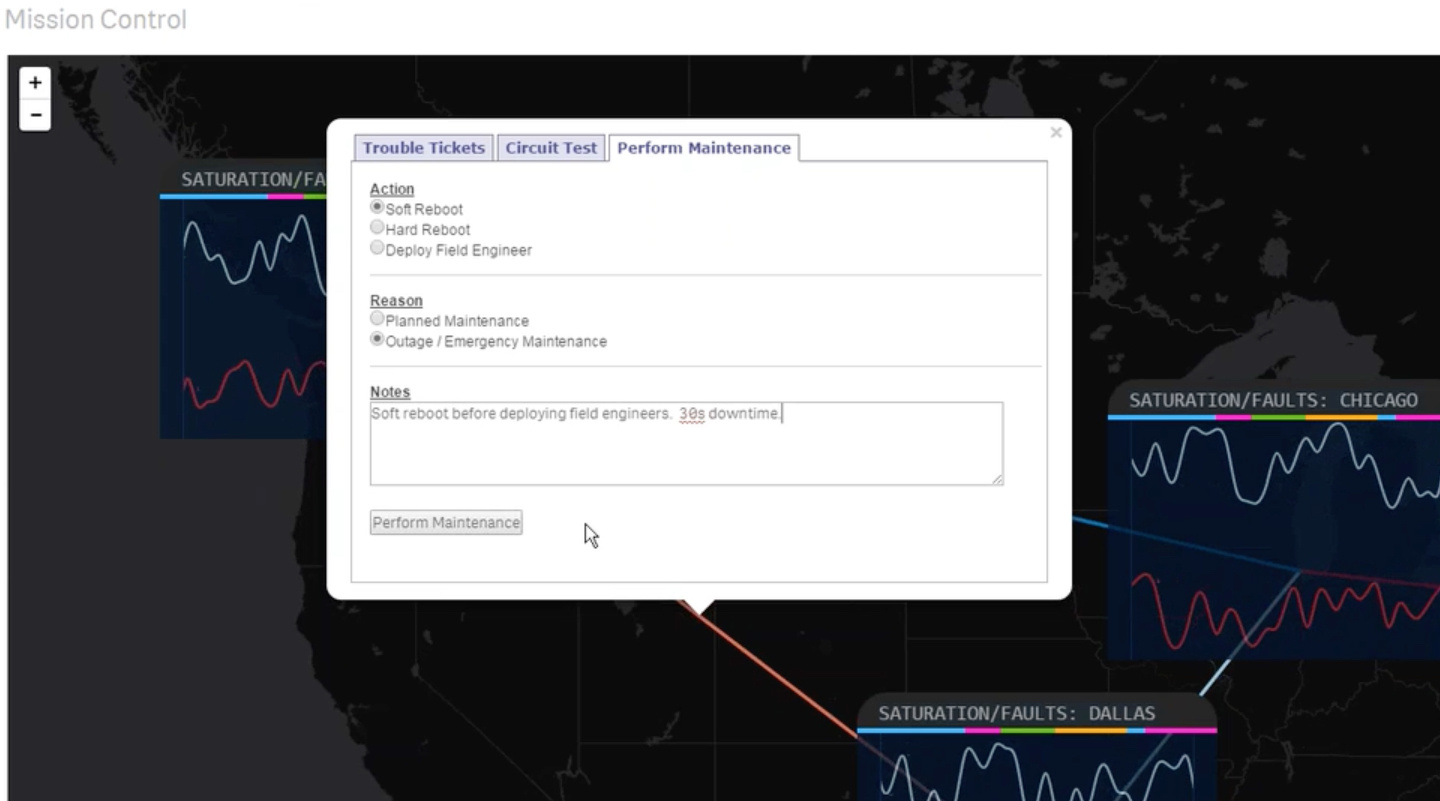The height and width of the screenshot is (801, 1440).
Task: Set reason to Planned Maintenance
Action: 377,319
